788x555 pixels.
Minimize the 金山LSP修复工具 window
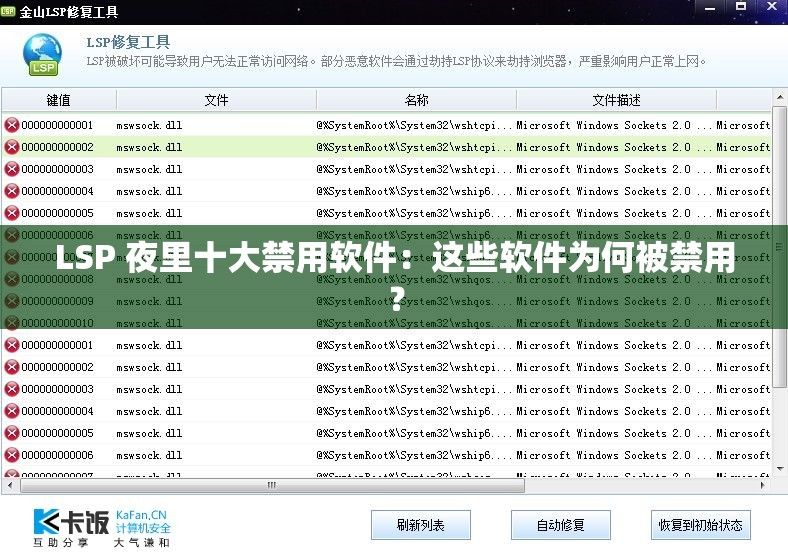pos(710,8)
